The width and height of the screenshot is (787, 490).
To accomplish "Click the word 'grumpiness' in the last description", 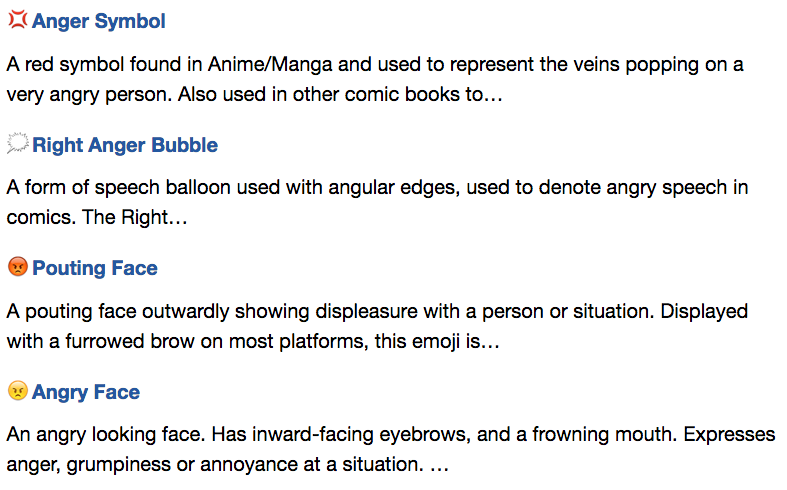I will 118,465.
